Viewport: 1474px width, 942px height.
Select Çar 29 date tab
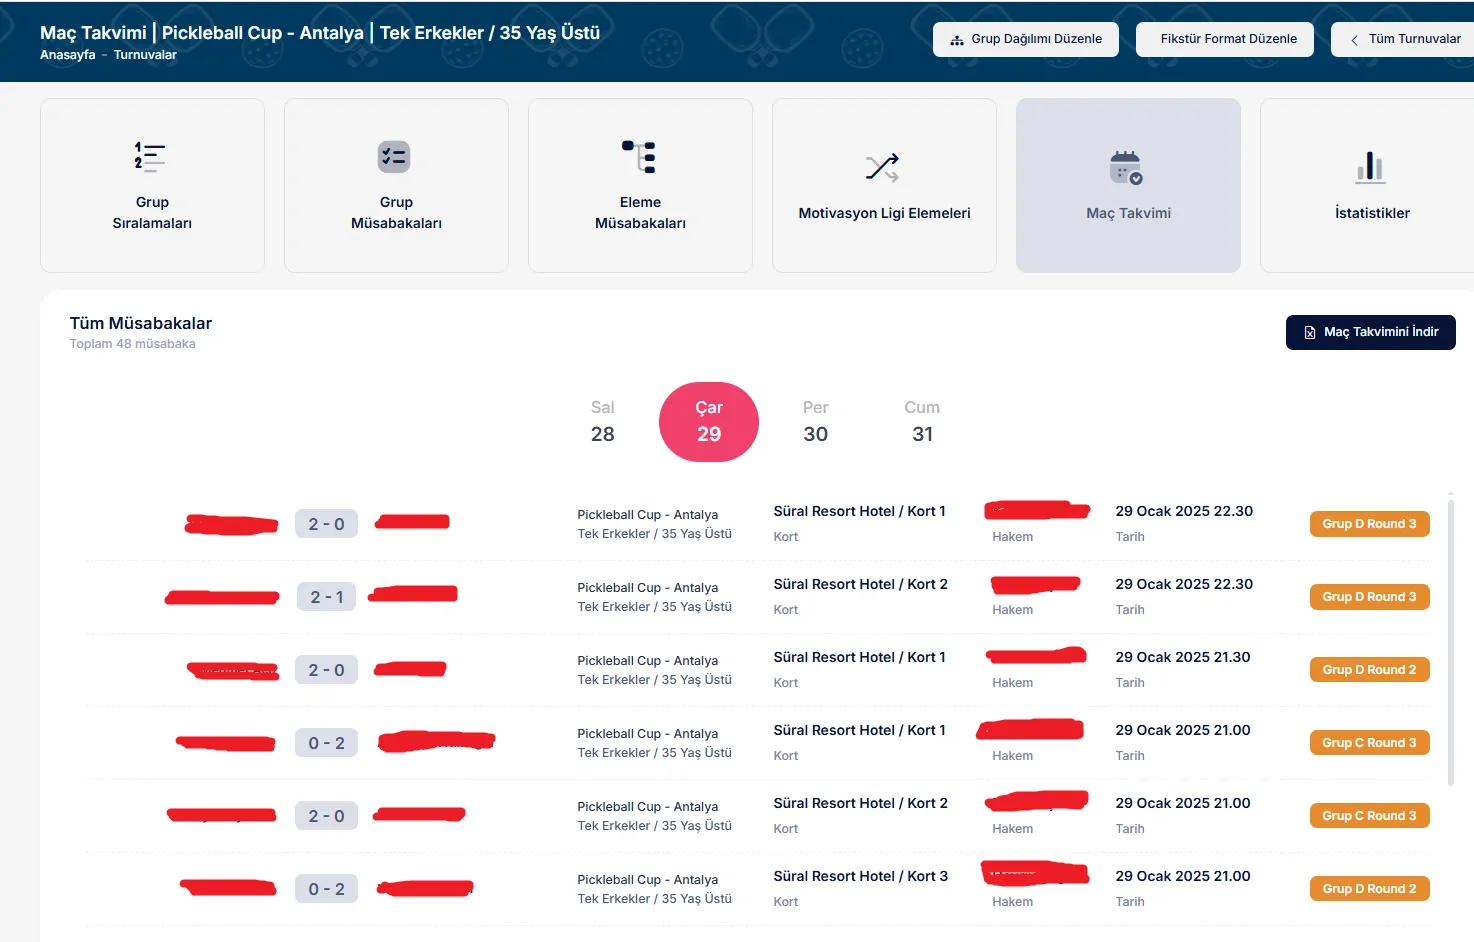tap(709, 422)
